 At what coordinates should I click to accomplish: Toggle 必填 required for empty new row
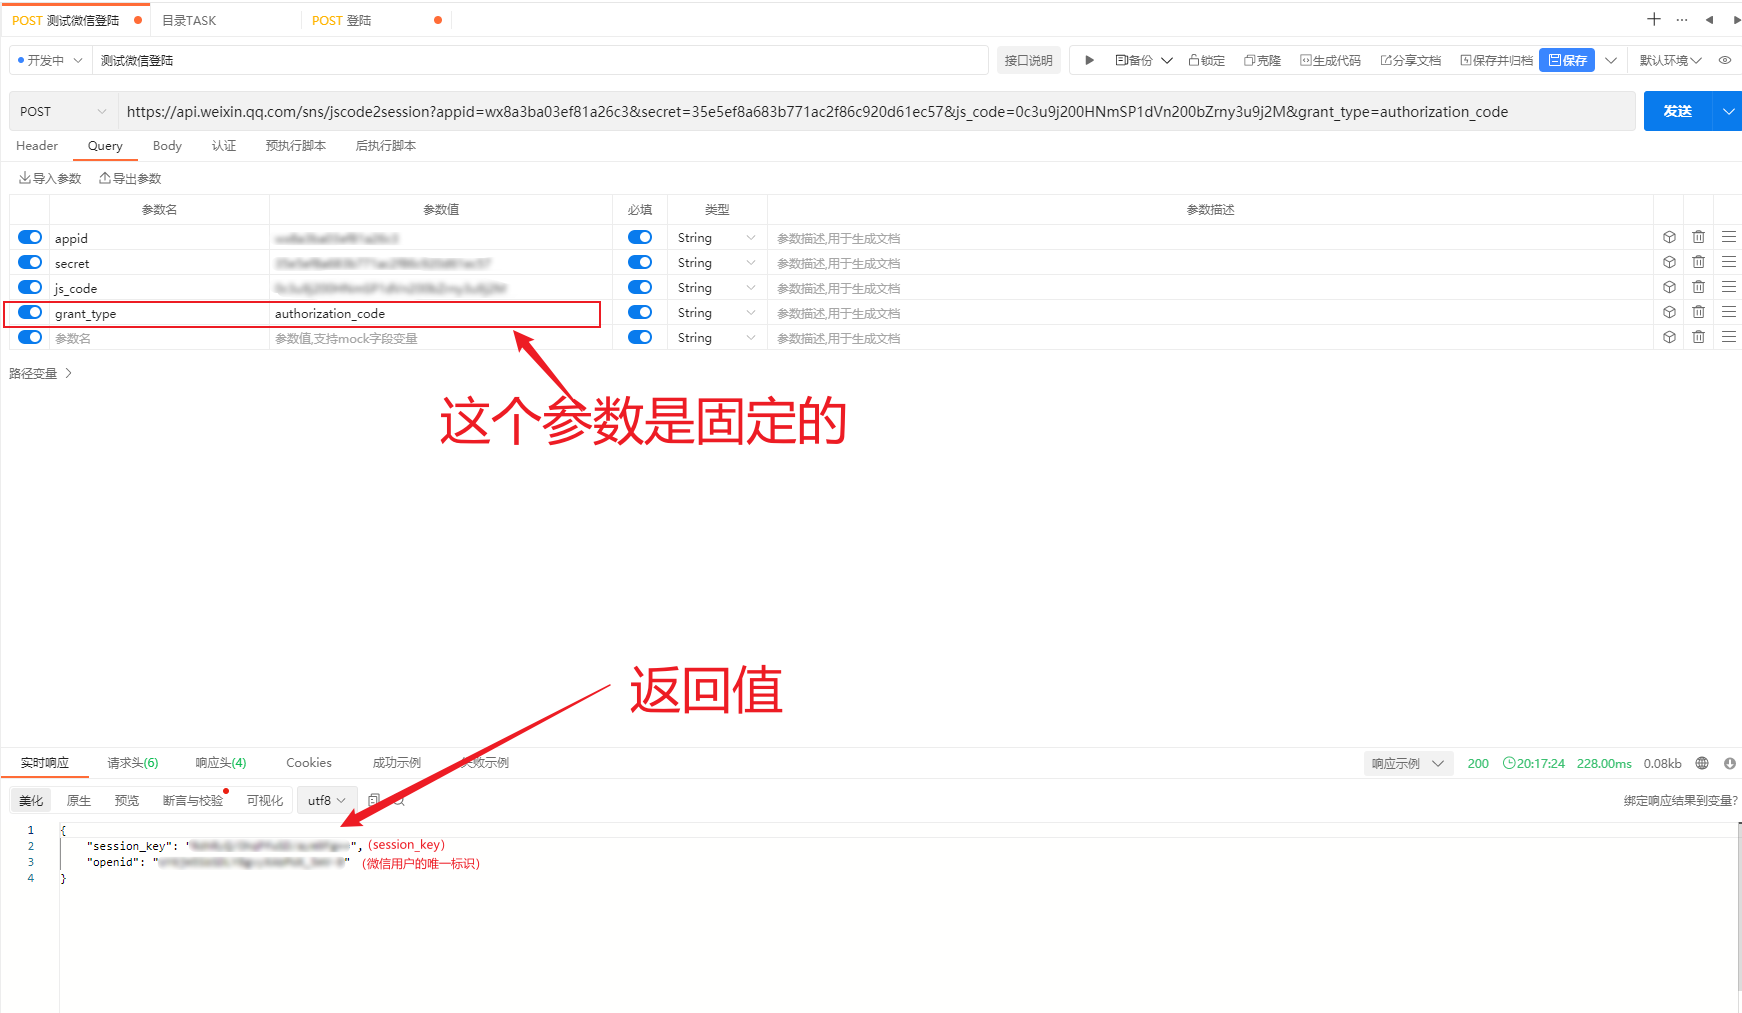tap(640, 337)
